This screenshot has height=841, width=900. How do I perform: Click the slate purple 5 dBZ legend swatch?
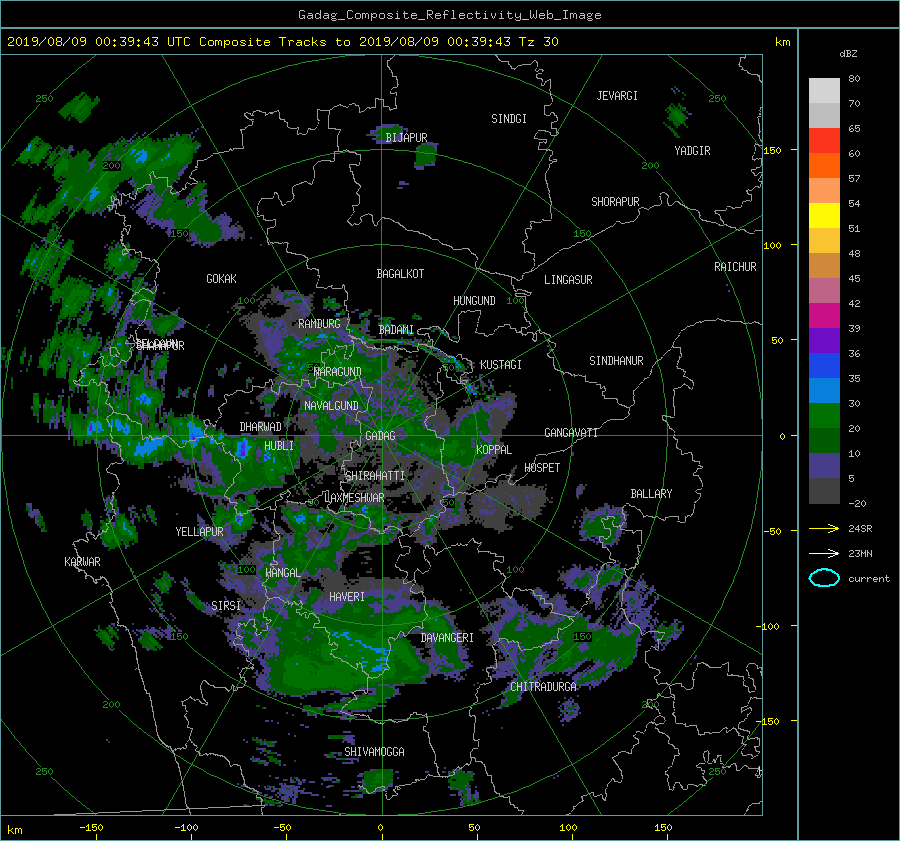click(824, 466)
